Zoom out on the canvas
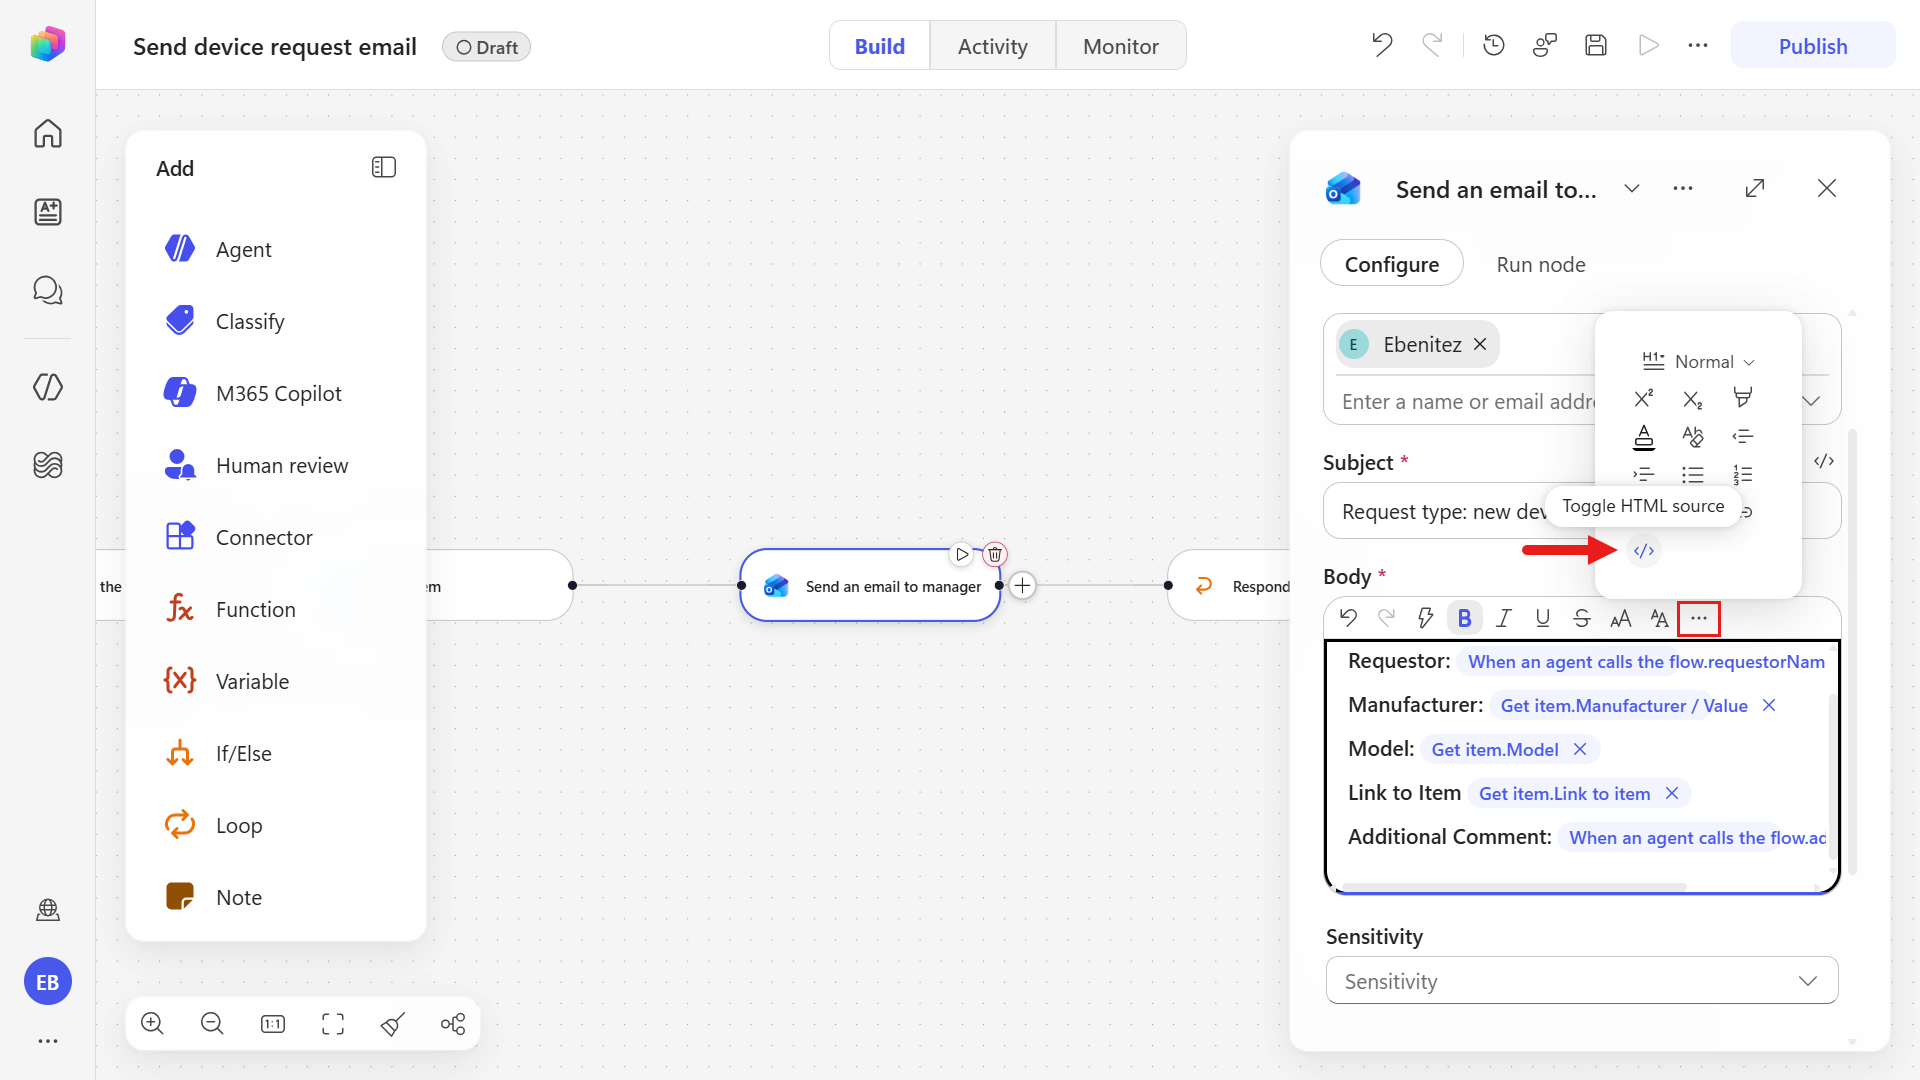This screenshot has width=1920, height=1080. [x=212, y=1023]
